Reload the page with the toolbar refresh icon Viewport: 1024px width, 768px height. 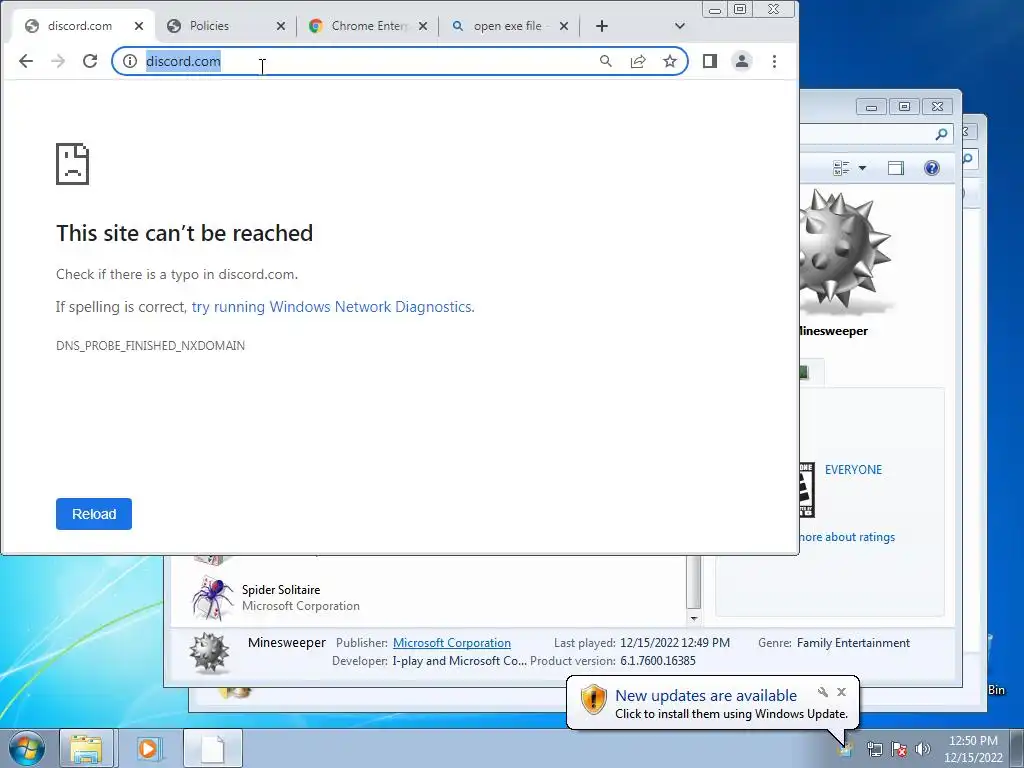point(90,61)
